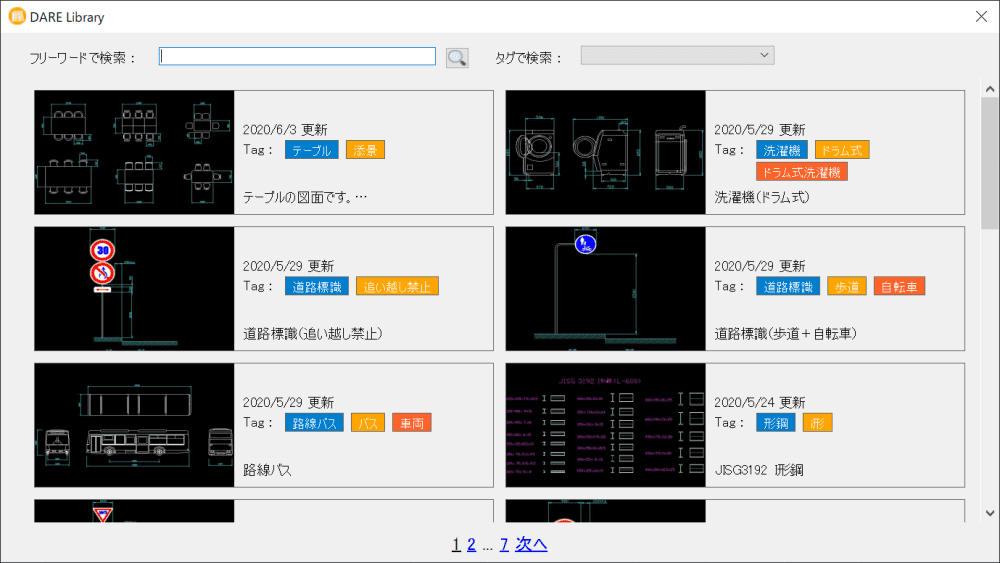
Task: Click the 道路標識（追い越し禁止） title text
Action: click(313, 333)
